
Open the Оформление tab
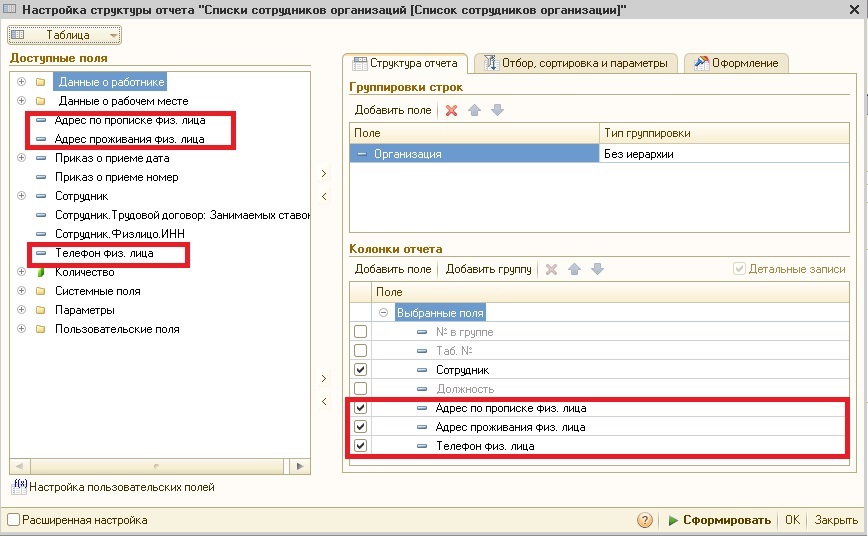736,63
